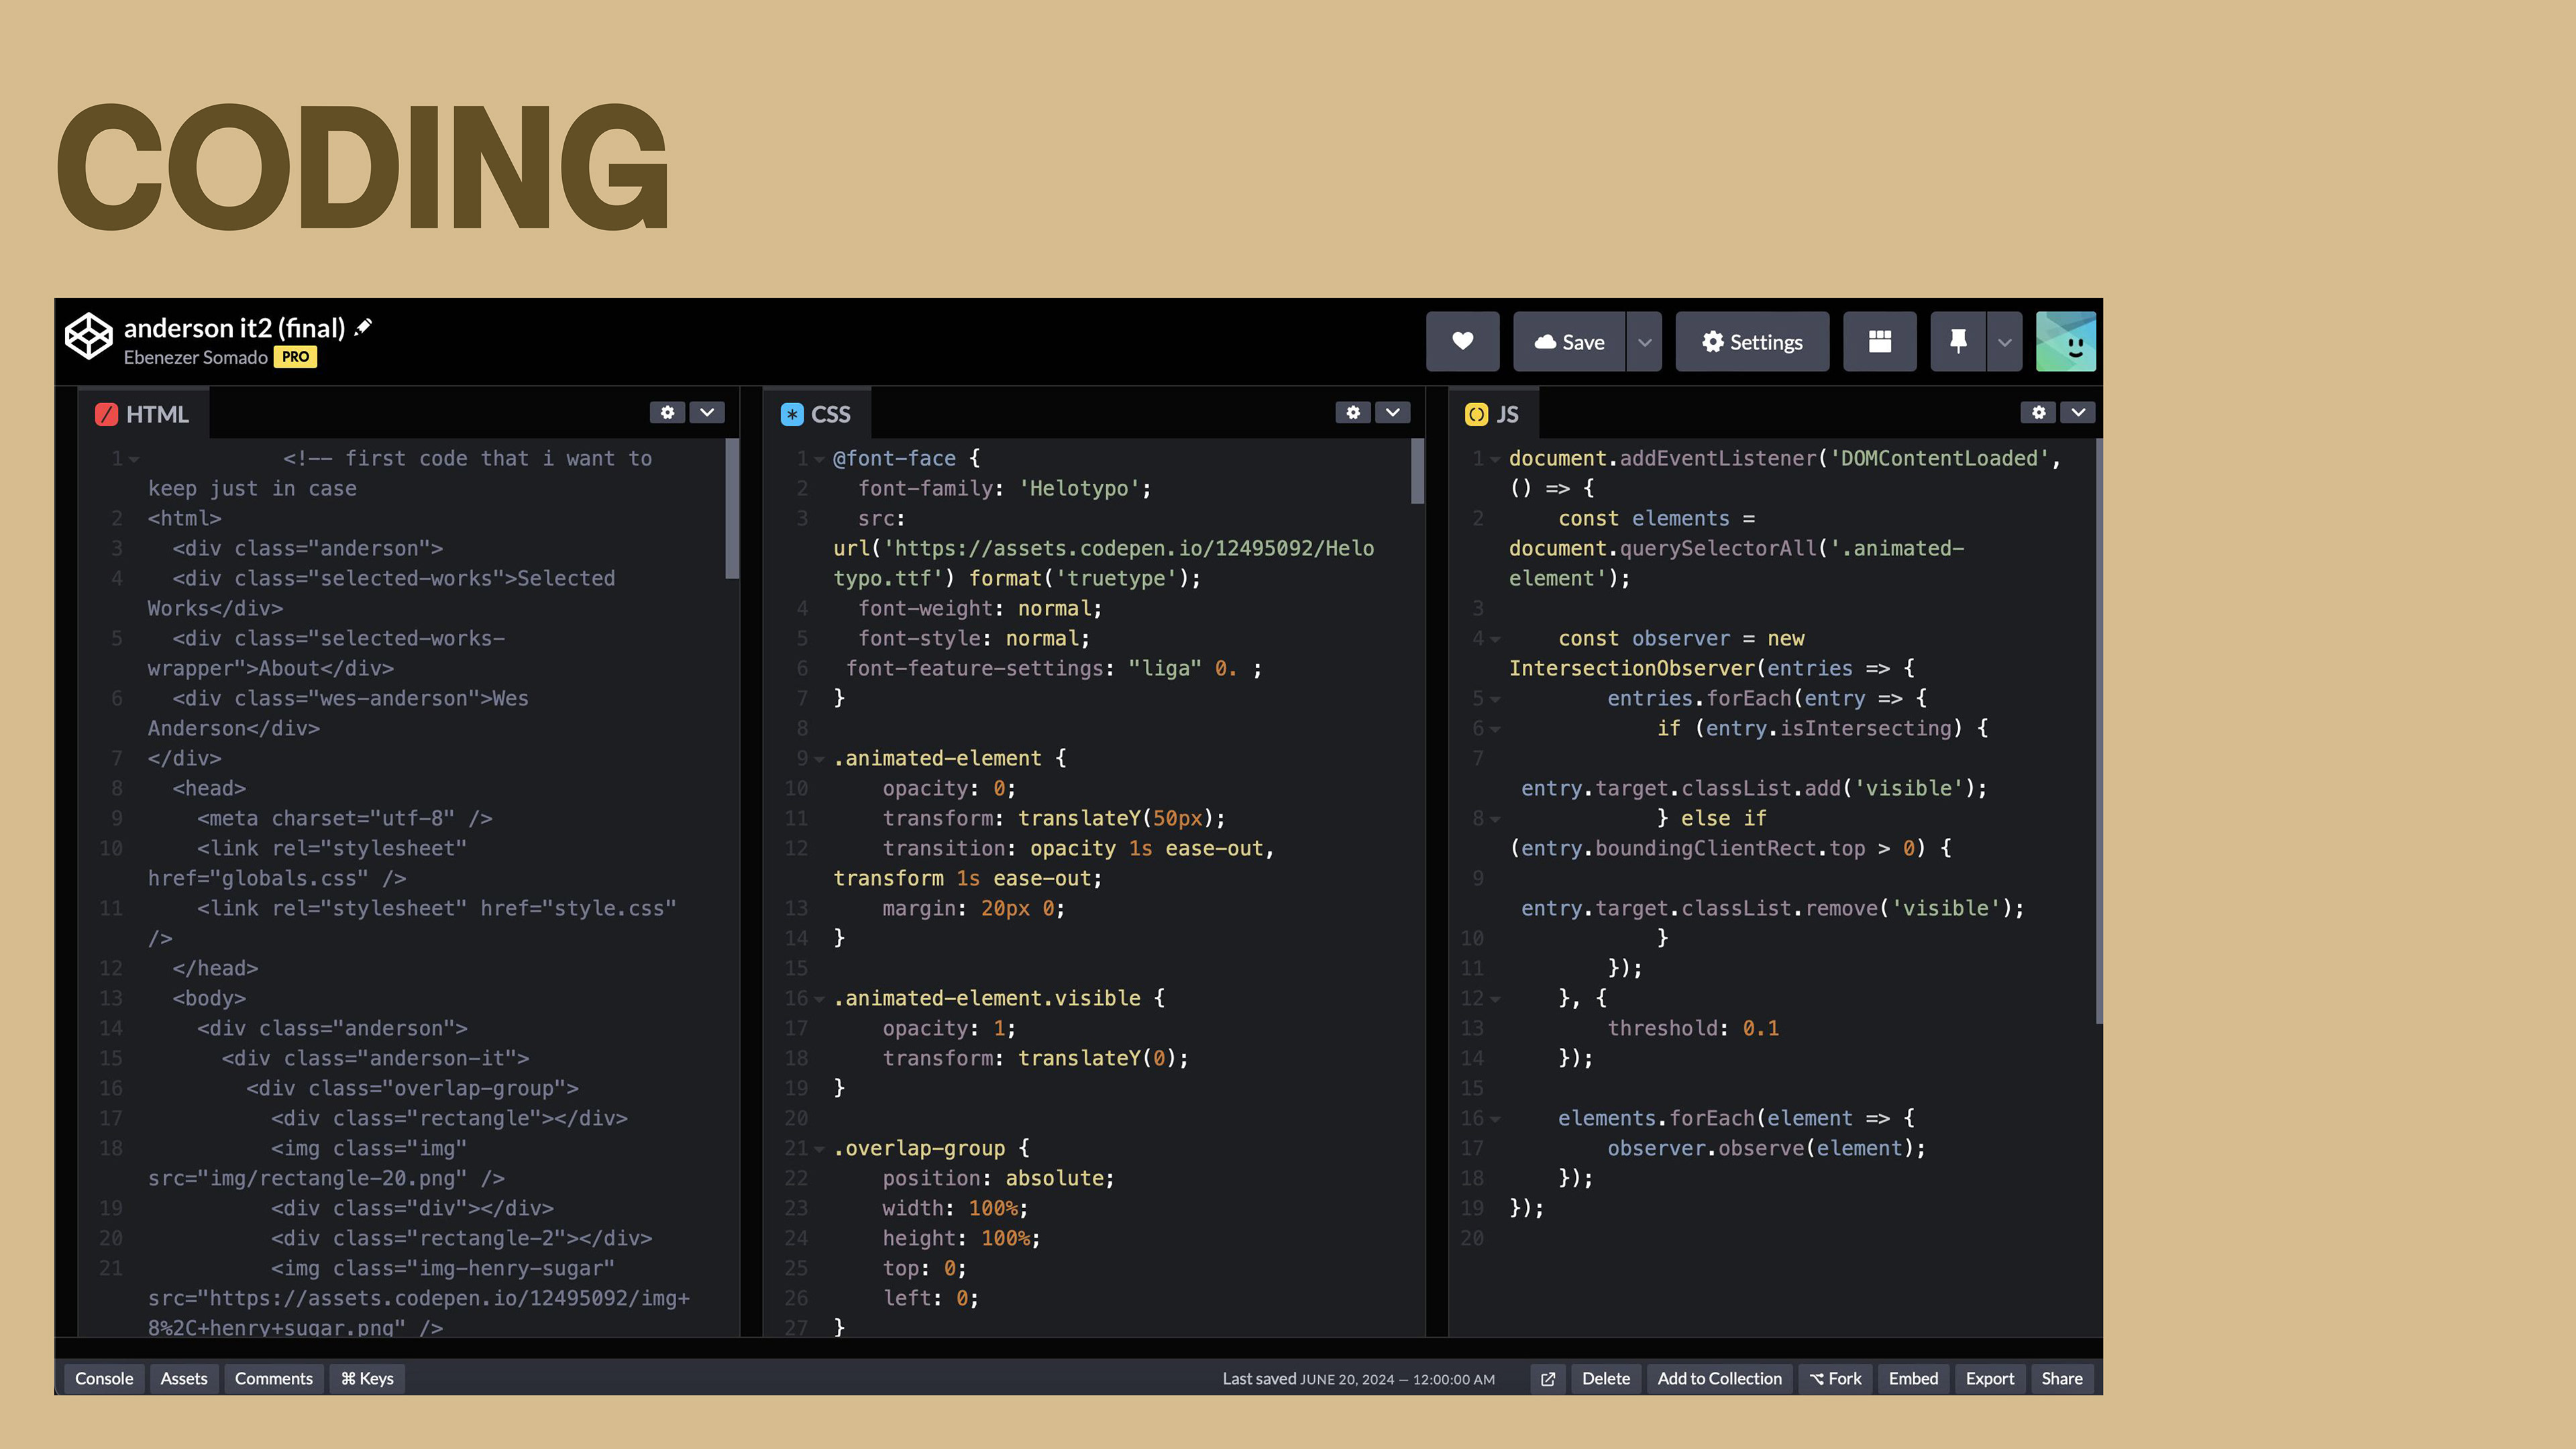Screen dimensions: 2576x1449
Task: Click CSS editor vertical scrollbar
Action: click(1417, 471)
